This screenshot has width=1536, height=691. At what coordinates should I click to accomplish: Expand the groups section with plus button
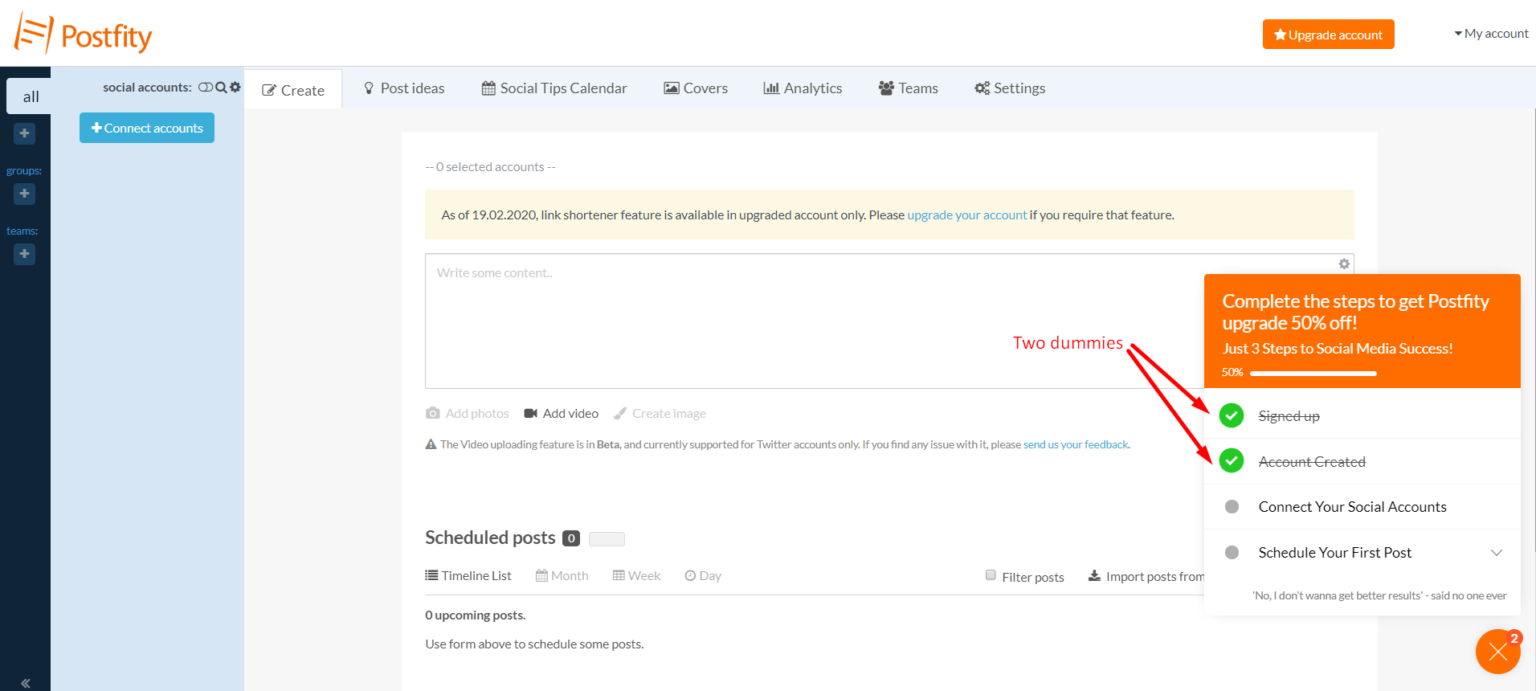[x=24, y=193]
